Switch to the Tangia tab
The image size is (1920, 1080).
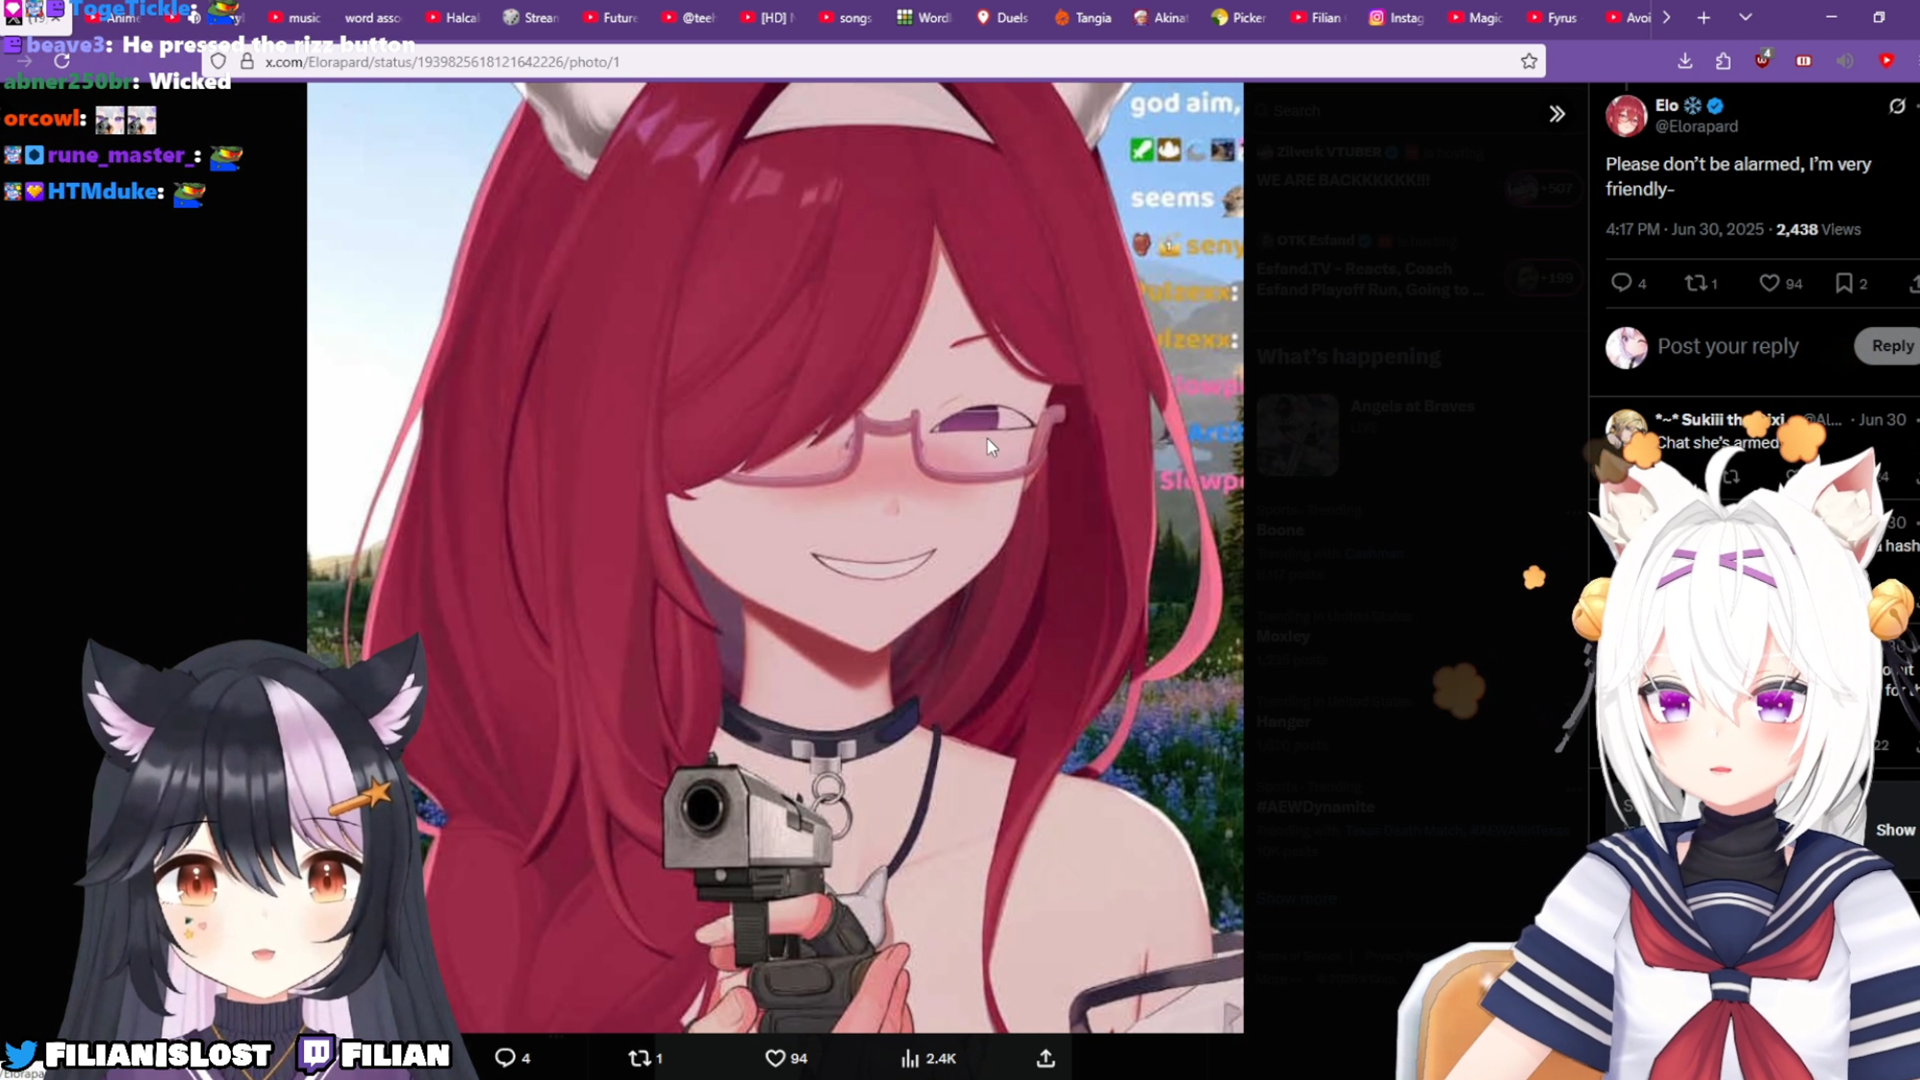1083,17
